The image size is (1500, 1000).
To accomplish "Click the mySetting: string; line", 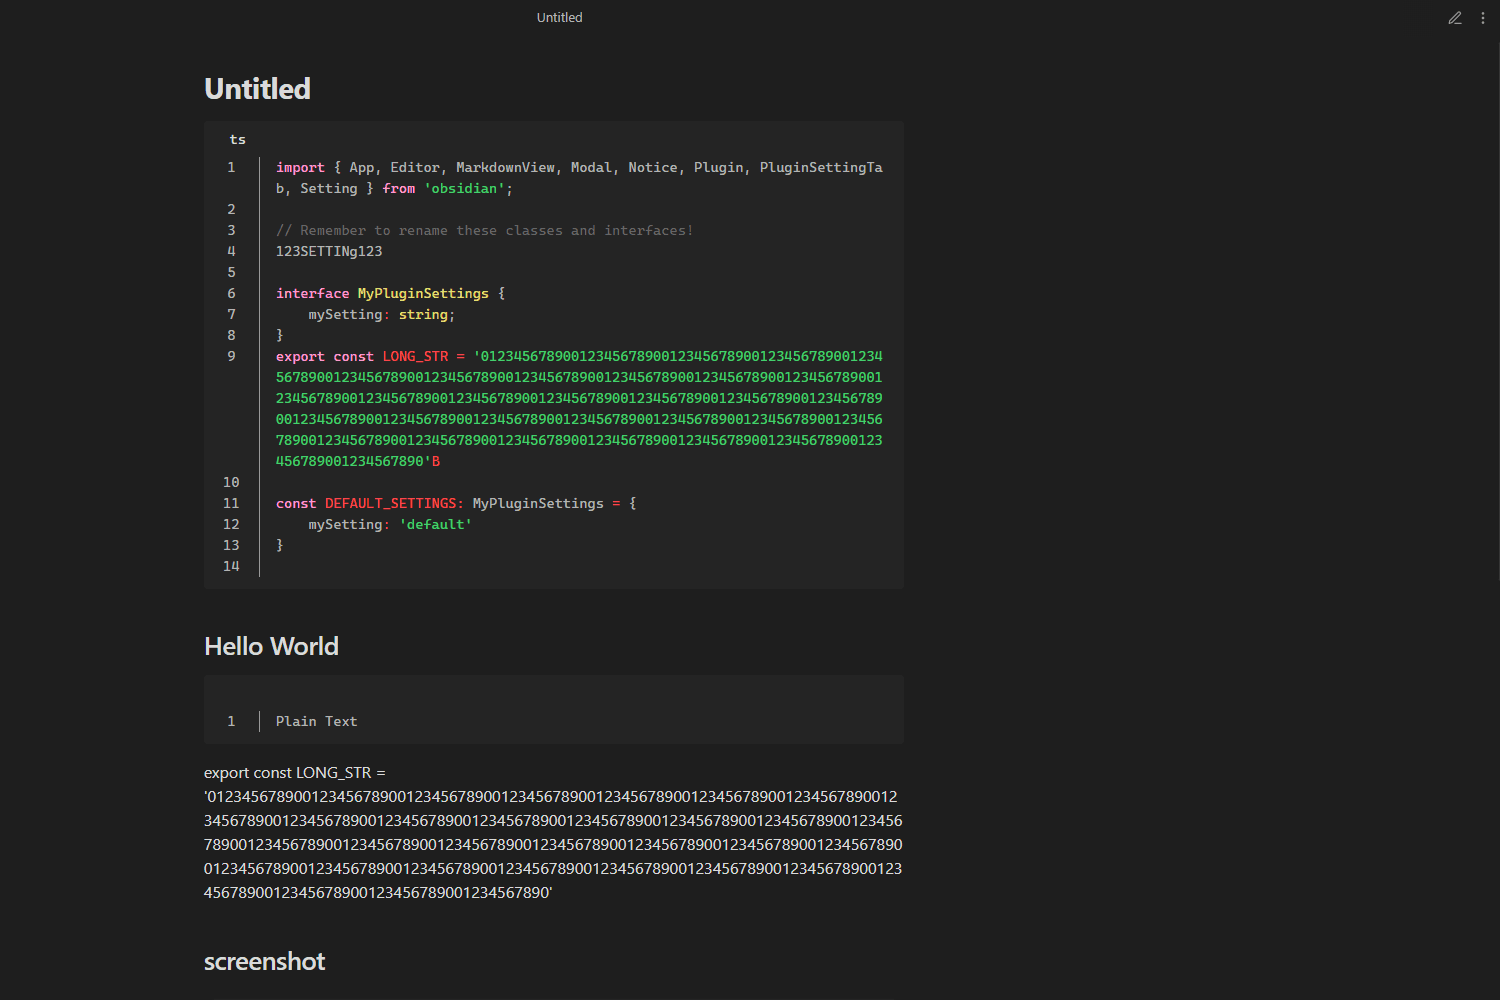I will tap(381, 315).
